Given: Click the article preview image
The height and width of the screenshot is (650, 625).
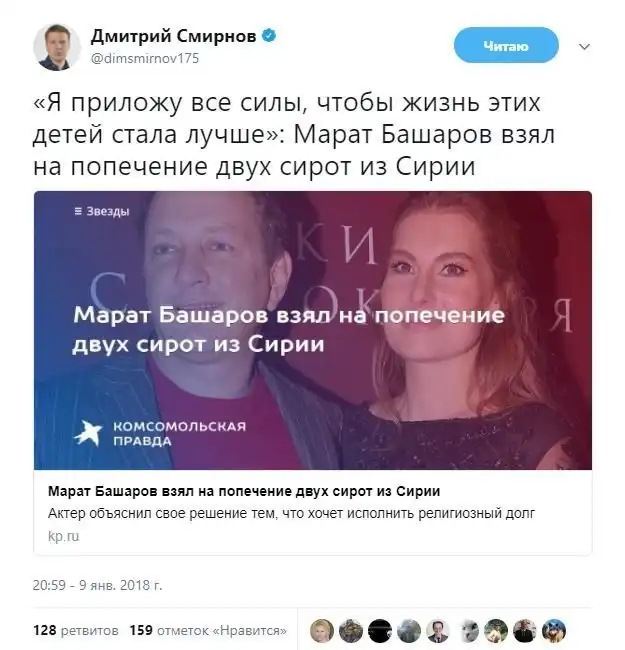Looking at the screenshot, I should tap(313, 330).
